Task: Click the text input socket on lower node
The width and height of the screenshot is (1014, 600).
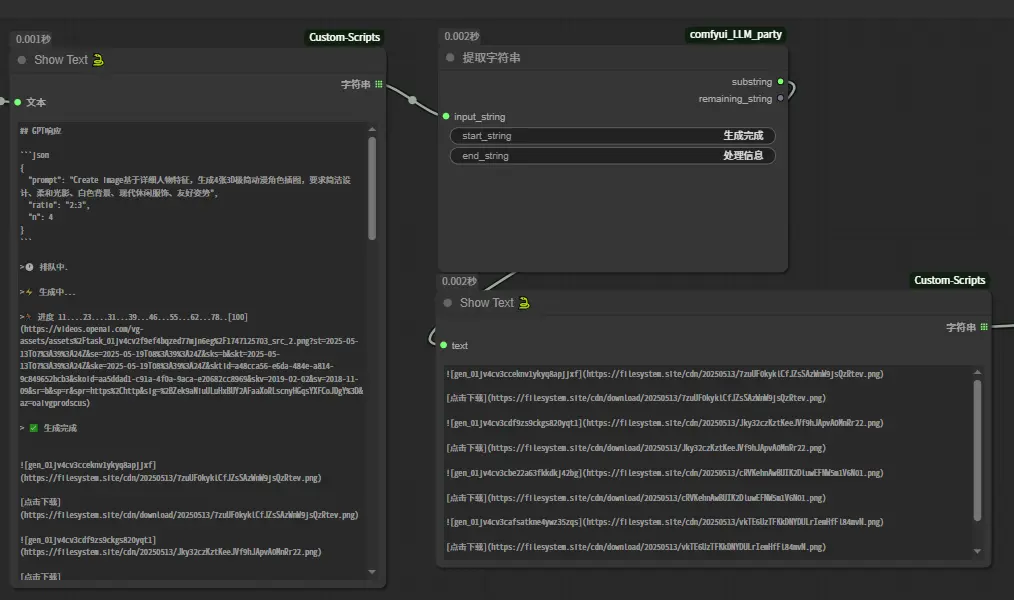Action: (444, 345)
